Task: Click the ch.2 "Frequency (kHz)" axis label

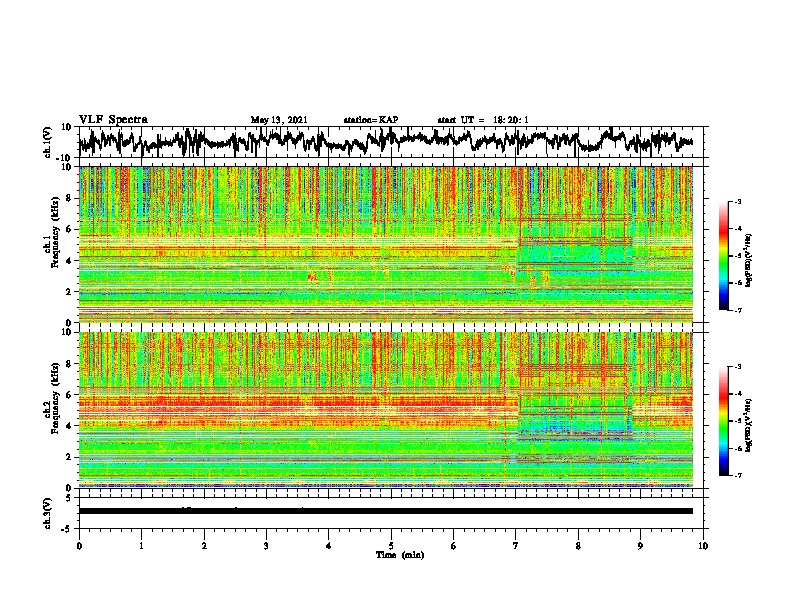Action: tap(56, 397)
